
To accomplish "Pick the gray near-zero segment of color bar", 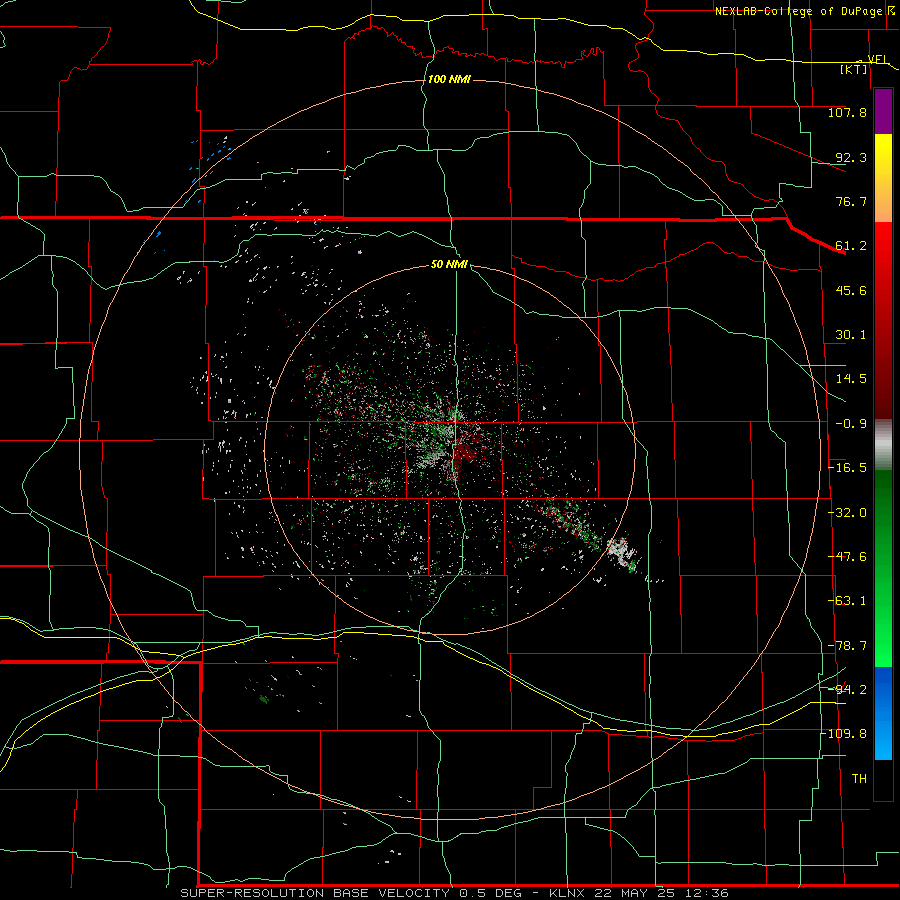I will [x=883, y=445].
